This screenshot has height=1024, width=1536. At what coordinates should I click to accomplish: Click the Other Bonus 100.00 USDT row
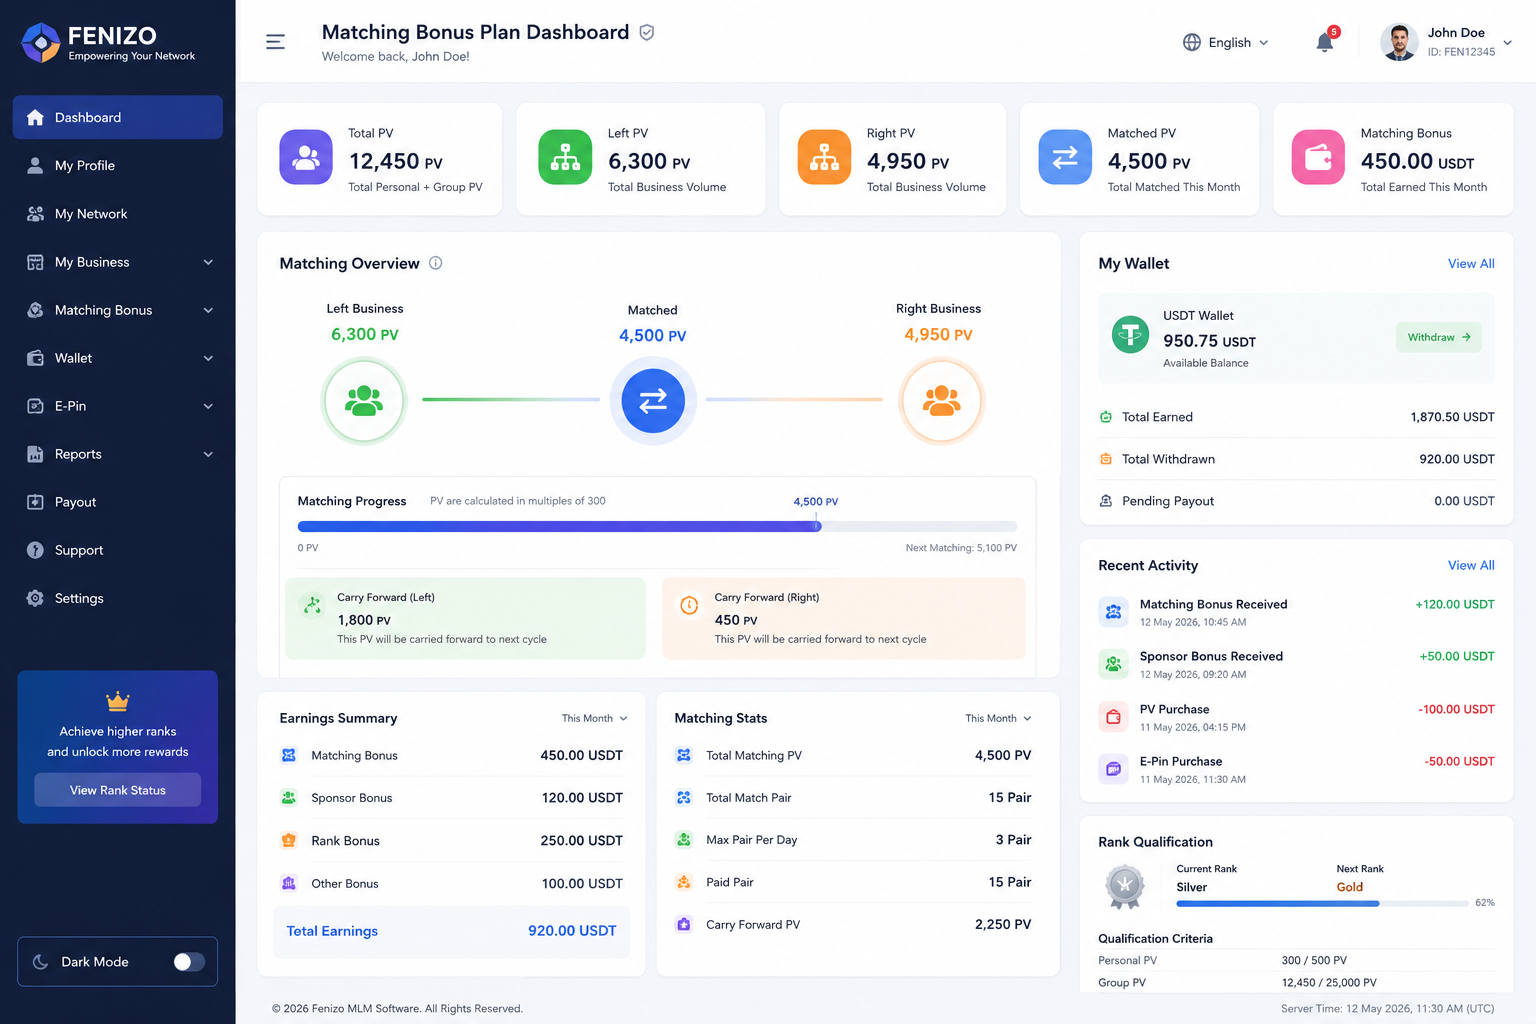click(452, 883)
